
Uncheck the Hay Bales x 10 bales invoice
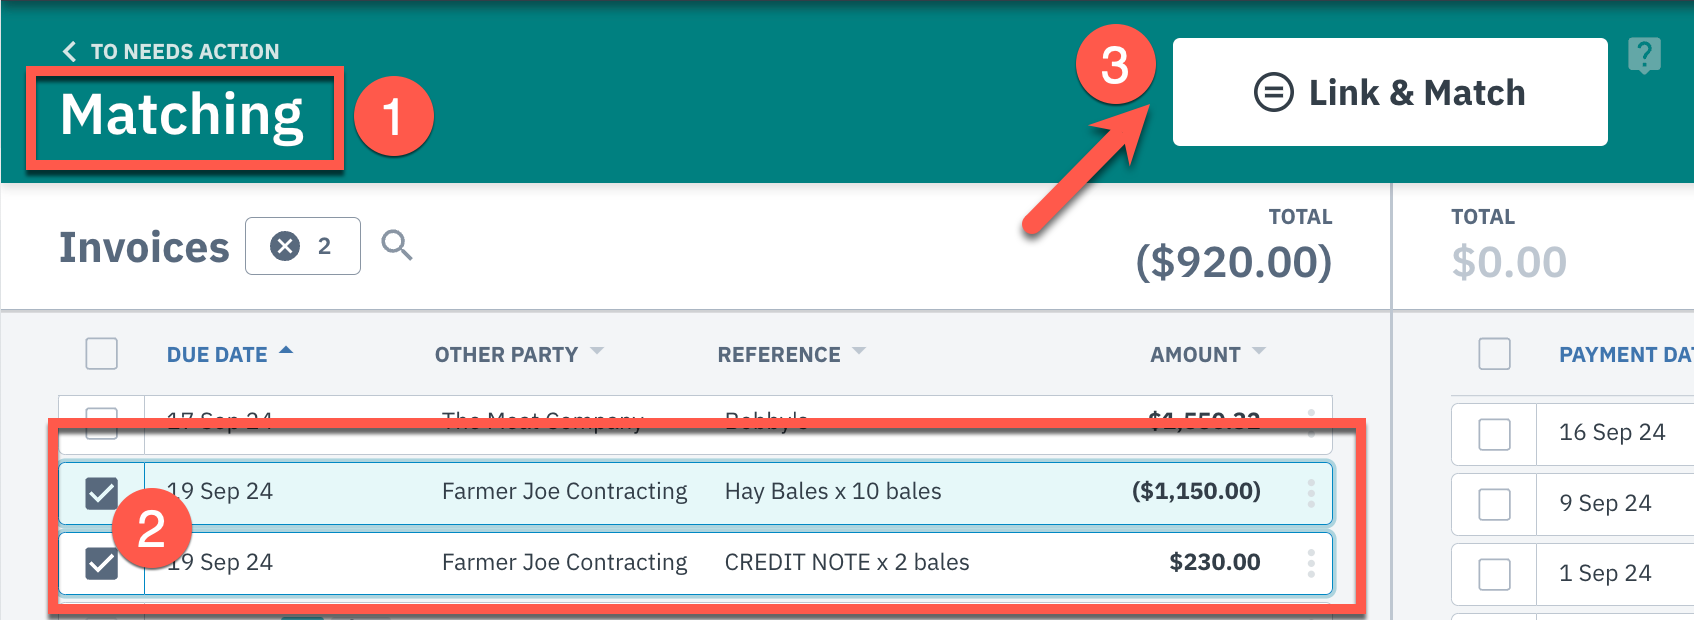(x=100, y=491)
